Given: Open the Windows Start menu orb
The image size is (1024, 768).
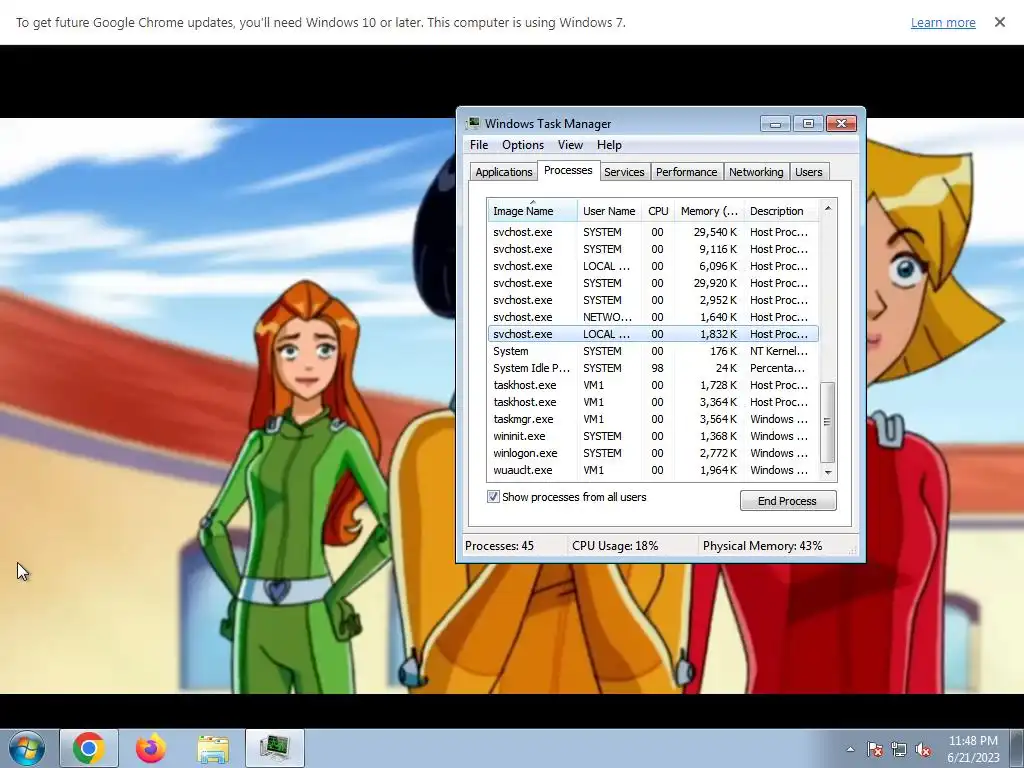Looking at the screenshot, I should click(x=27, y=748).
